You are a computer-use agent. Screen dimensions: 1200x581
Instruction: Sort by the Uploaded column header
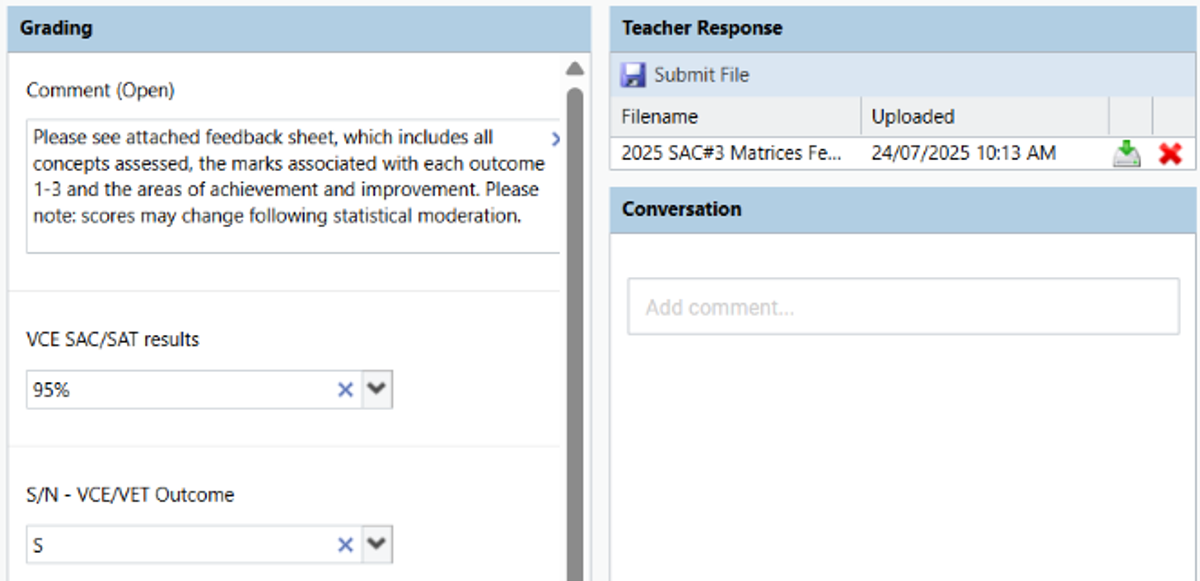point(985,116)
